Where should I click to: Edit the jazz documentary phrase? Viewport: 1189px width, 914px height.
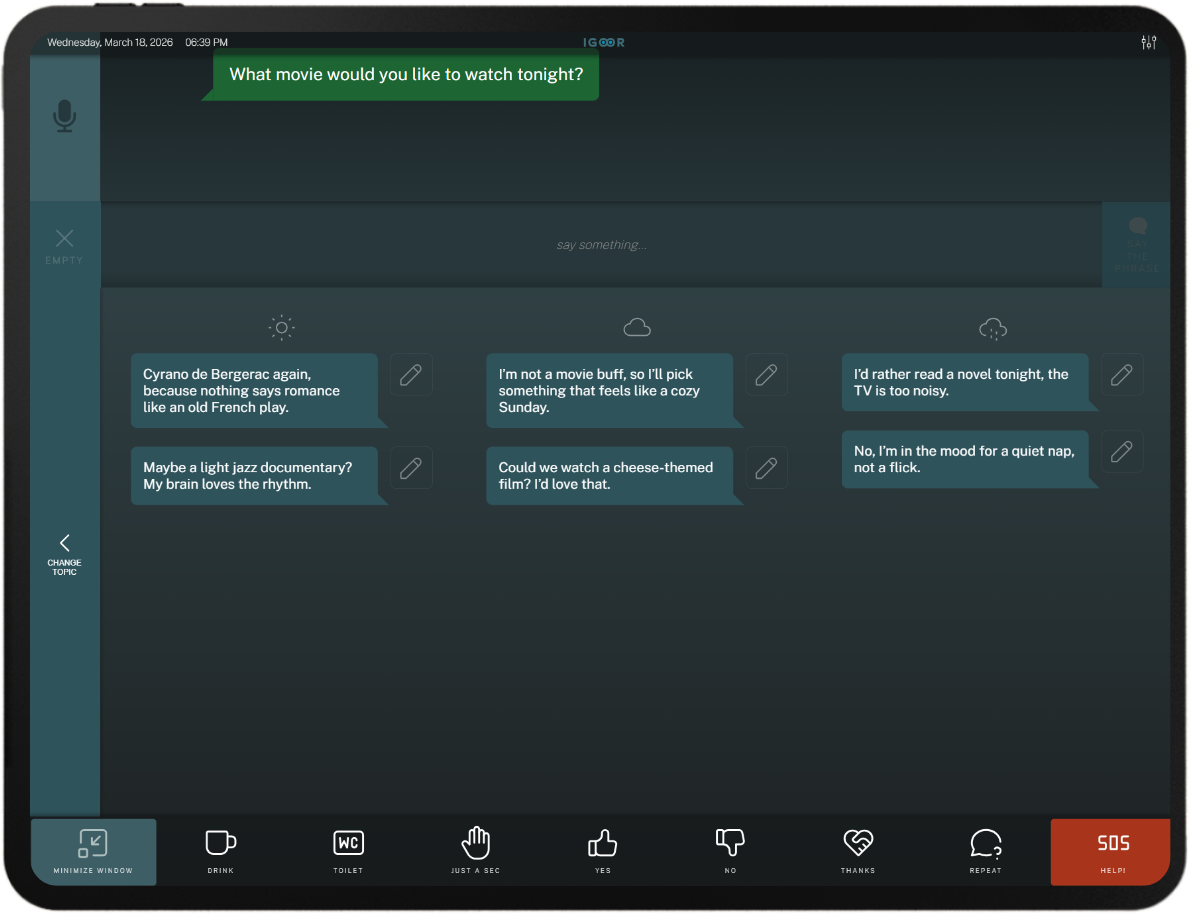pos(411,468)
